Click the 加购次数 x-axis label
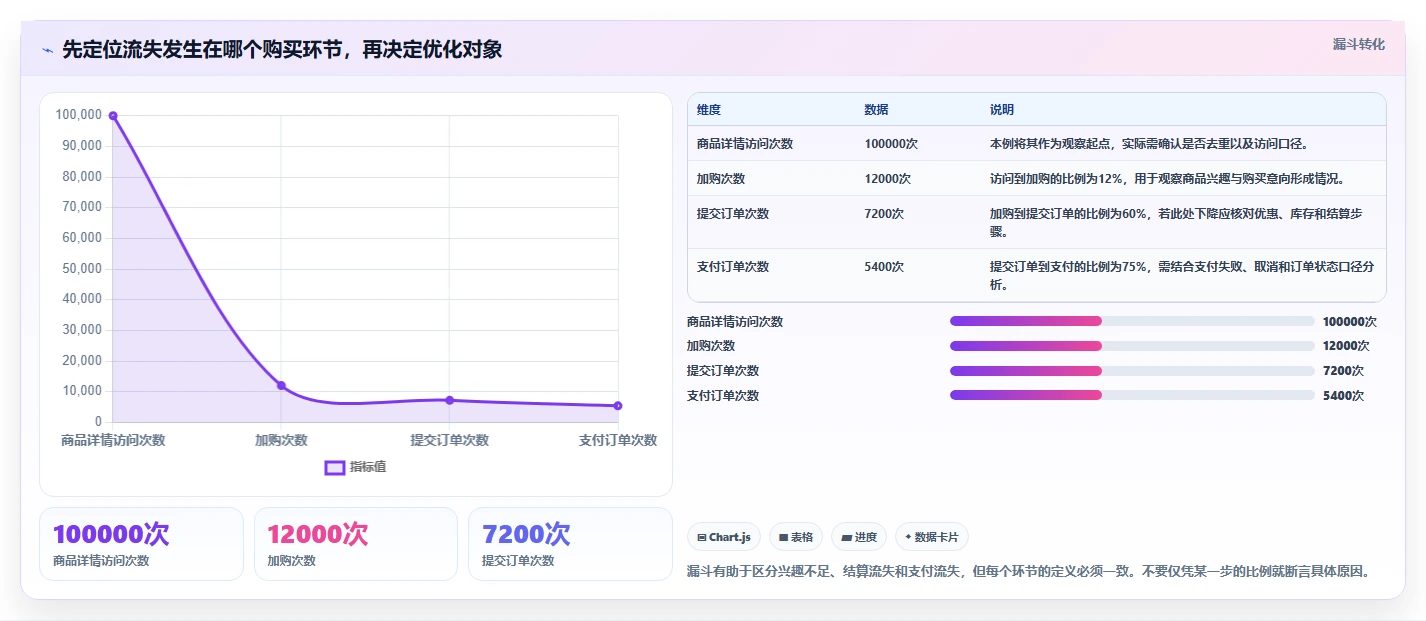Viewport: 1426px width, 621px height. coord(281,440)
